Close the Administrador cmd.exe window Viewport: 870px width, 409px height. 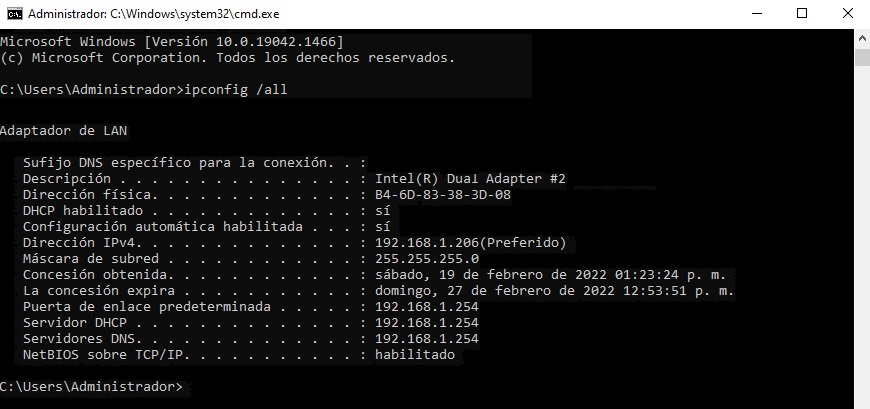(847, 14)
